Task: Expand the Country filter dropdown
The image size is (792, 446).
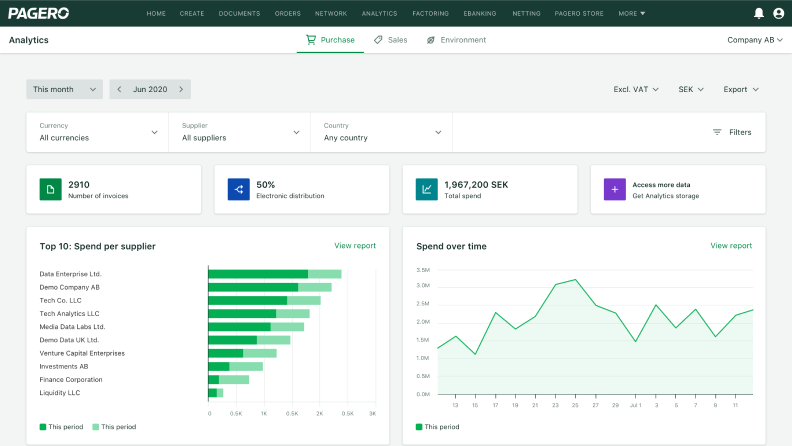Action: [382, 132]
